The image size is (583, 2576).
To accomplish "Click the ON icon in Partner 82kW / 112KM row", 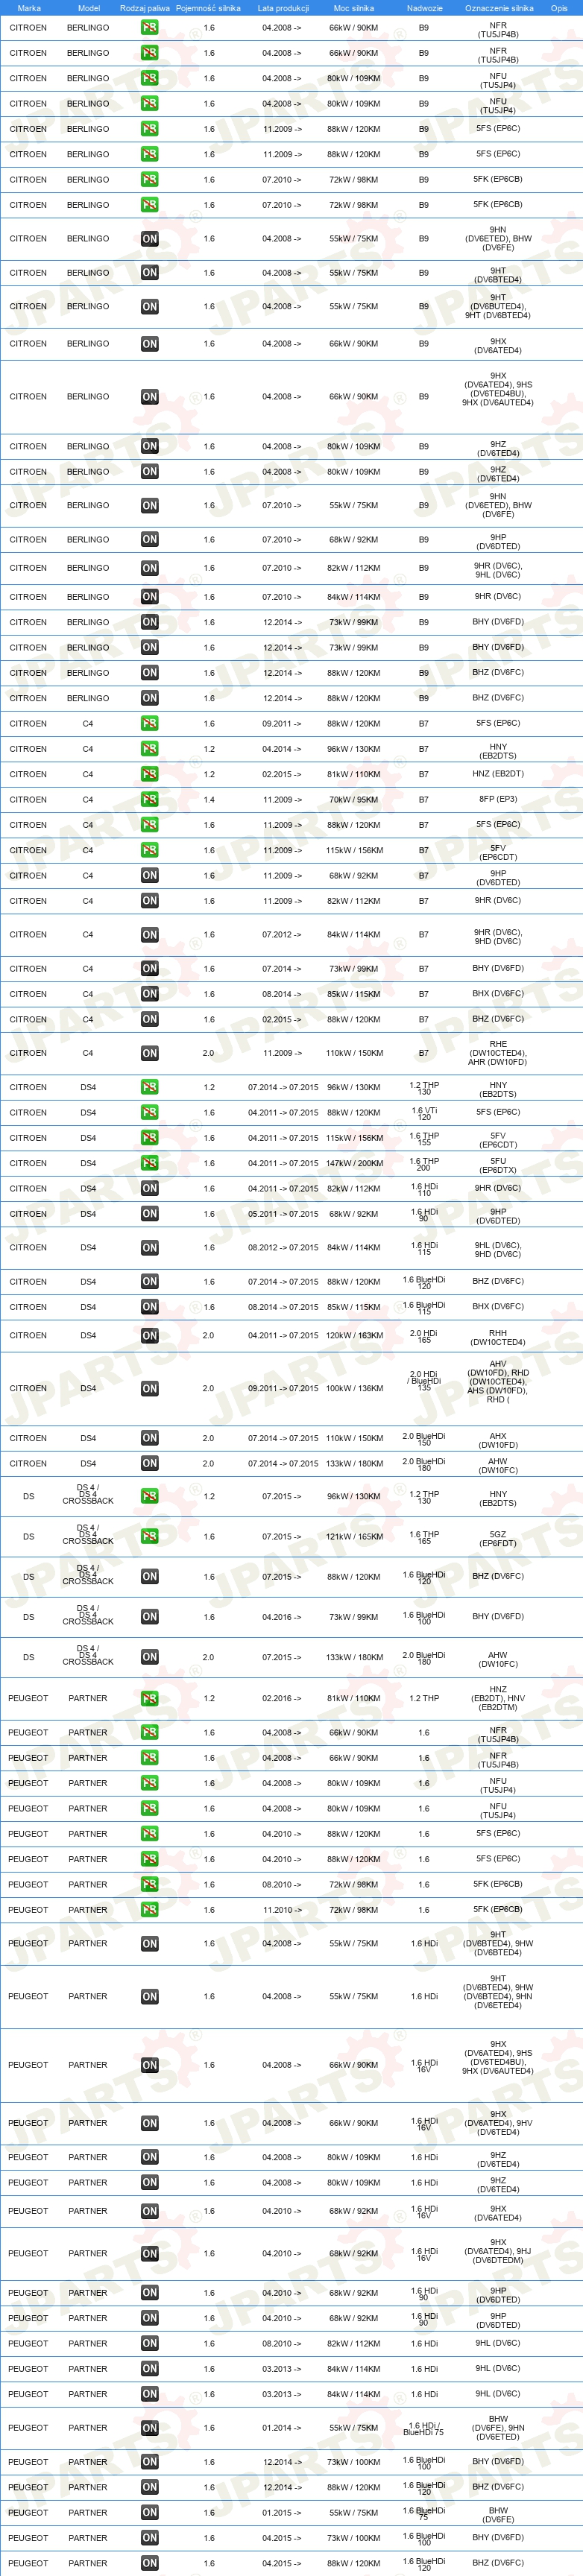I will coord(149,2344).
